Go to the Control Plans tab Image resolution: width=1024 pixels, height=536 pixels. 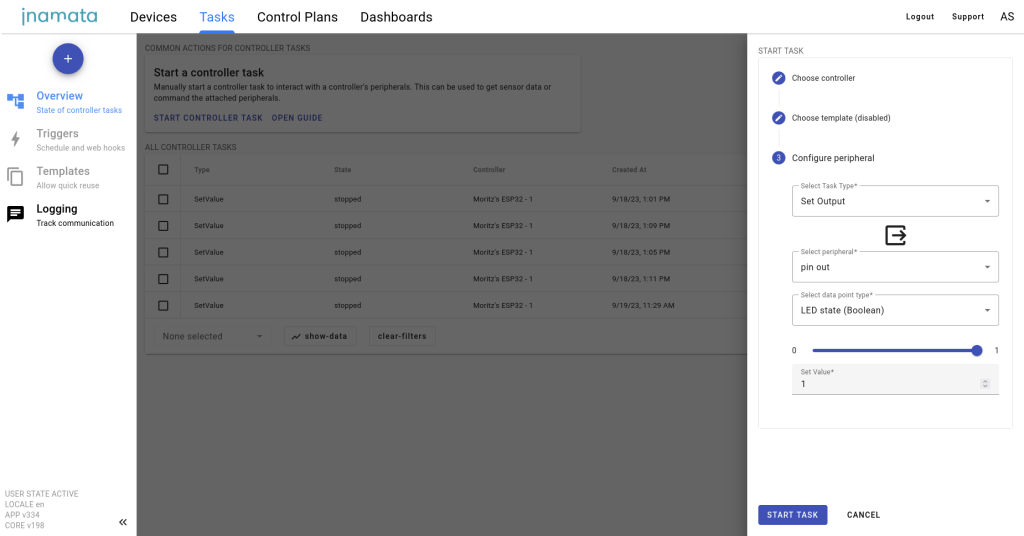(x=297, y=17)
